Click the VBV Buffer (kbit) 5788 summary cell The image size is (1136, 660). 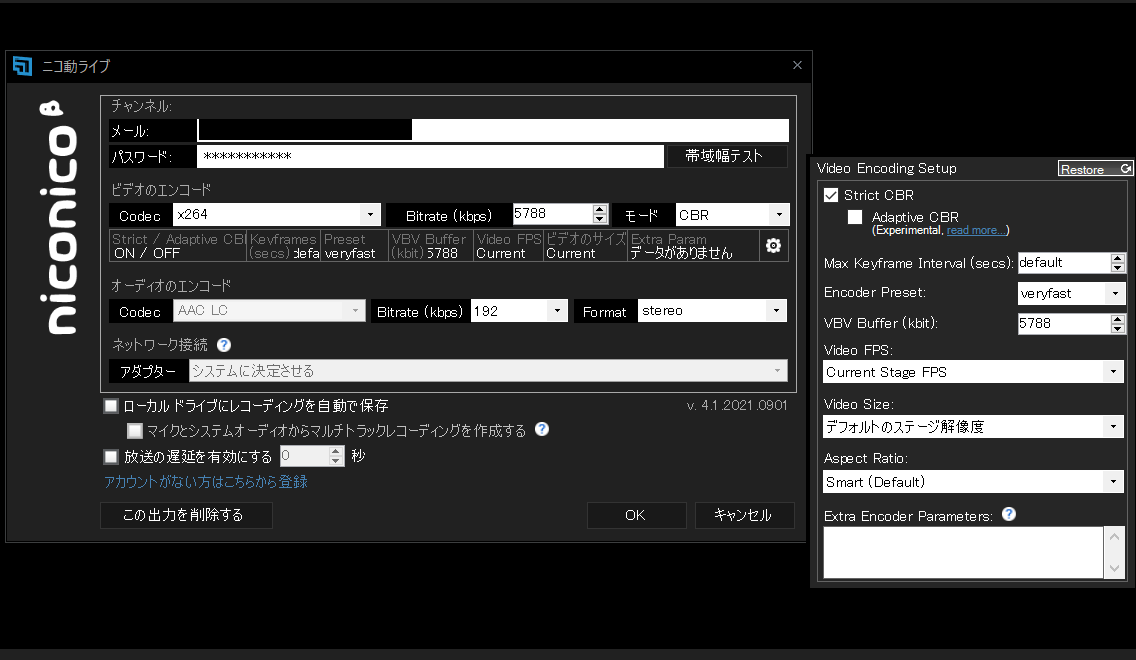431,246
